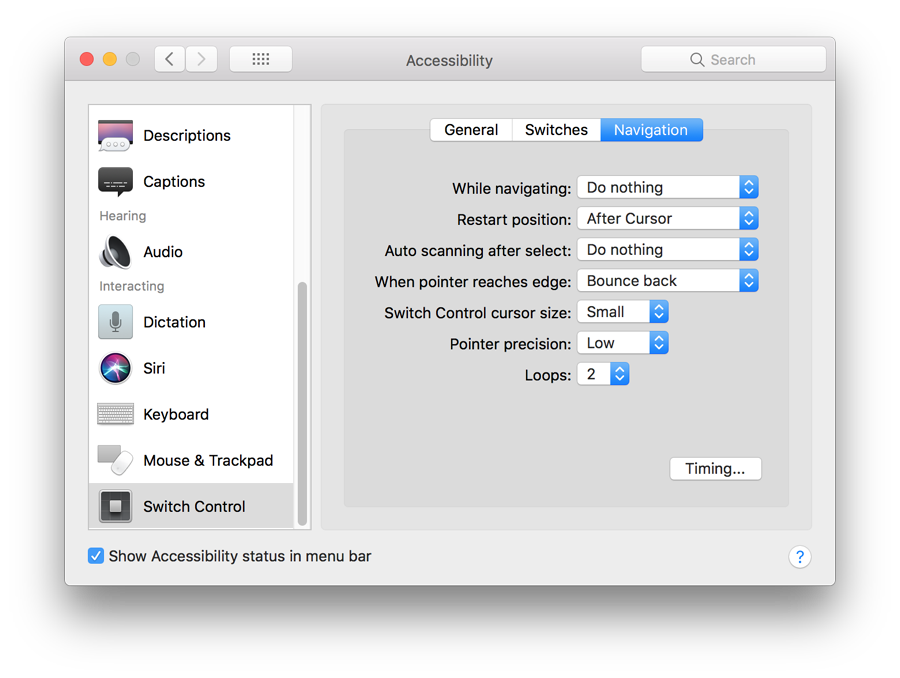Switch to the Switches tab
The width and height of the screenshot is (900, 678).
(556, 130)
